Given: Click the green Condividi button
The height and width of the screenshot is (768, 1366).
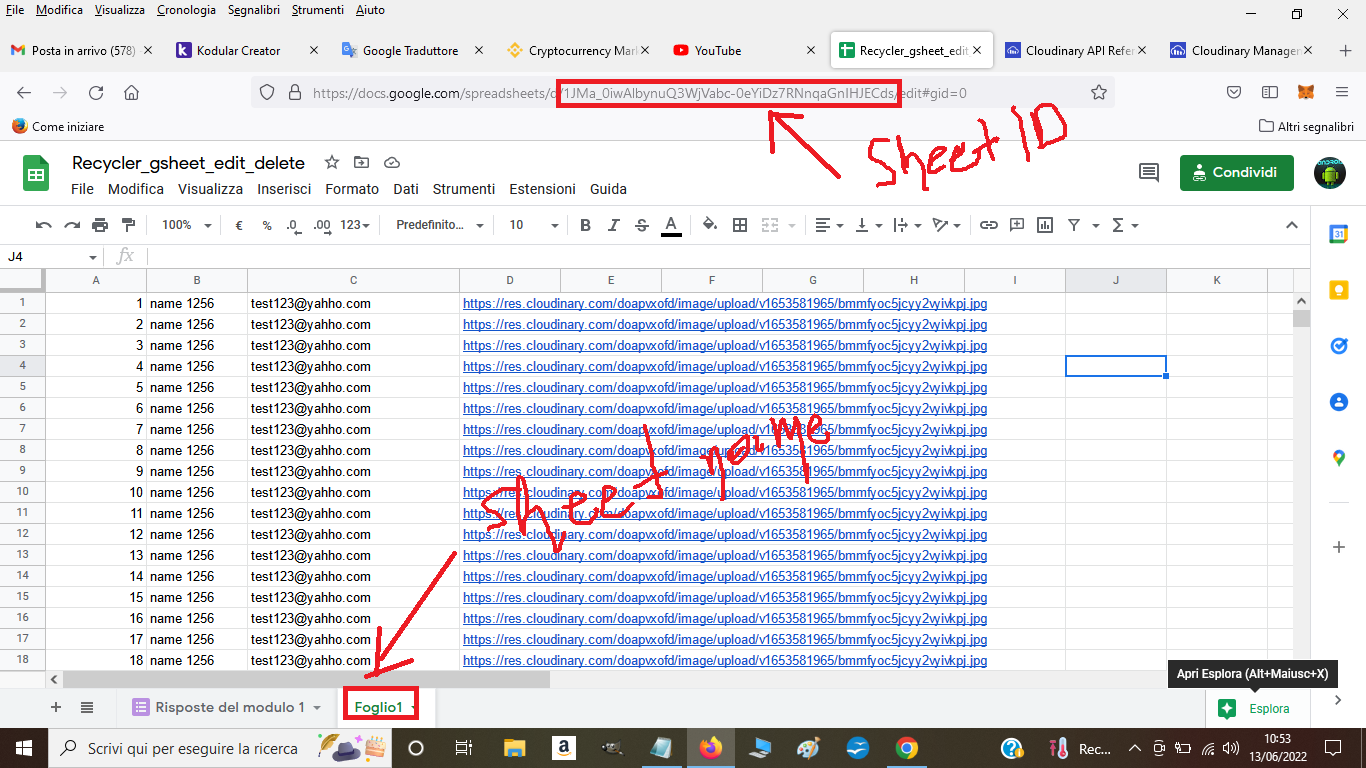Looking at the screenshot, I should [x=1236, y=172].
